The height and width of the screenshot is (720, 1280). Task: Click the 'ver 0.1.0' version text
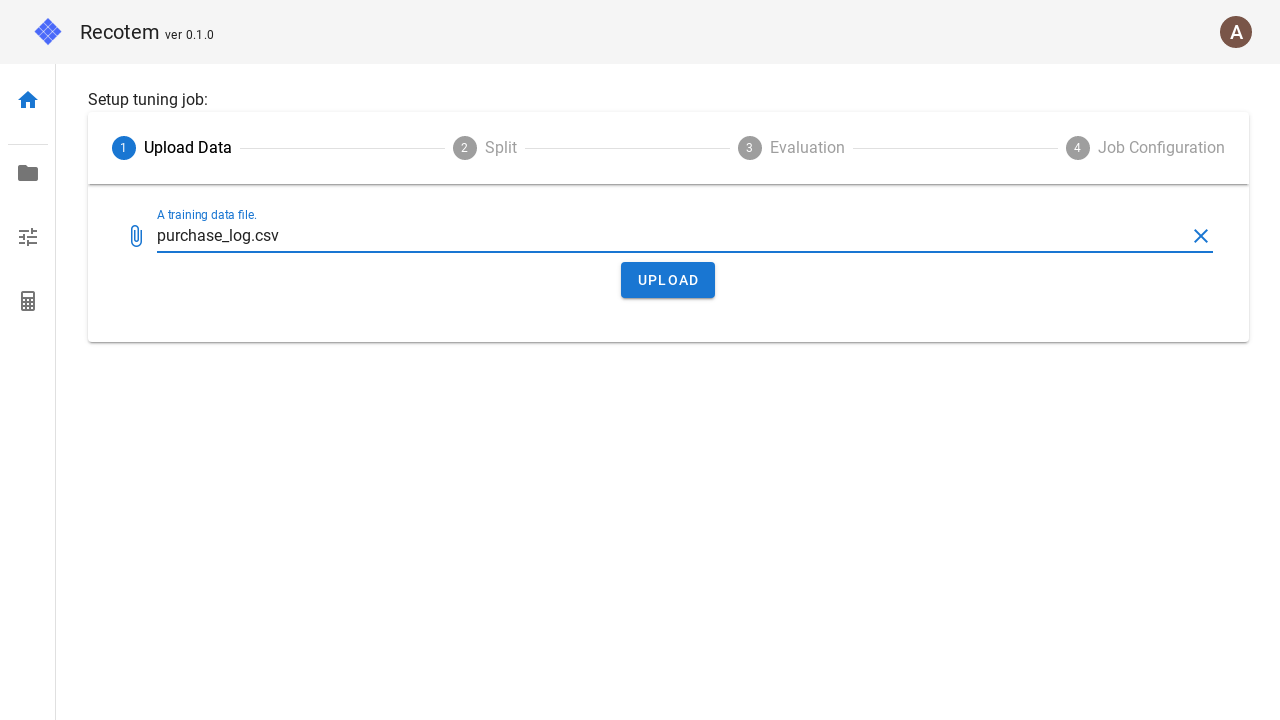click(190, 35)
